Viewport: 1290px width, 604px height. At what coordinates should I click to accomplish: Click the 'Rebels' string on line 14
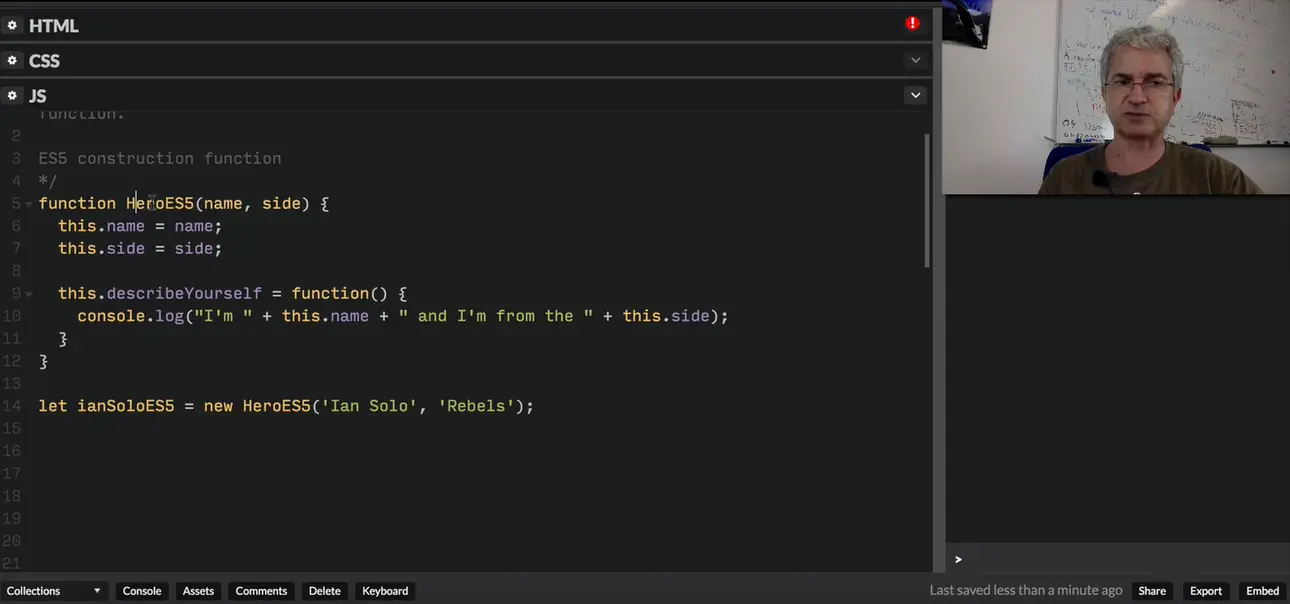point(476,406)
